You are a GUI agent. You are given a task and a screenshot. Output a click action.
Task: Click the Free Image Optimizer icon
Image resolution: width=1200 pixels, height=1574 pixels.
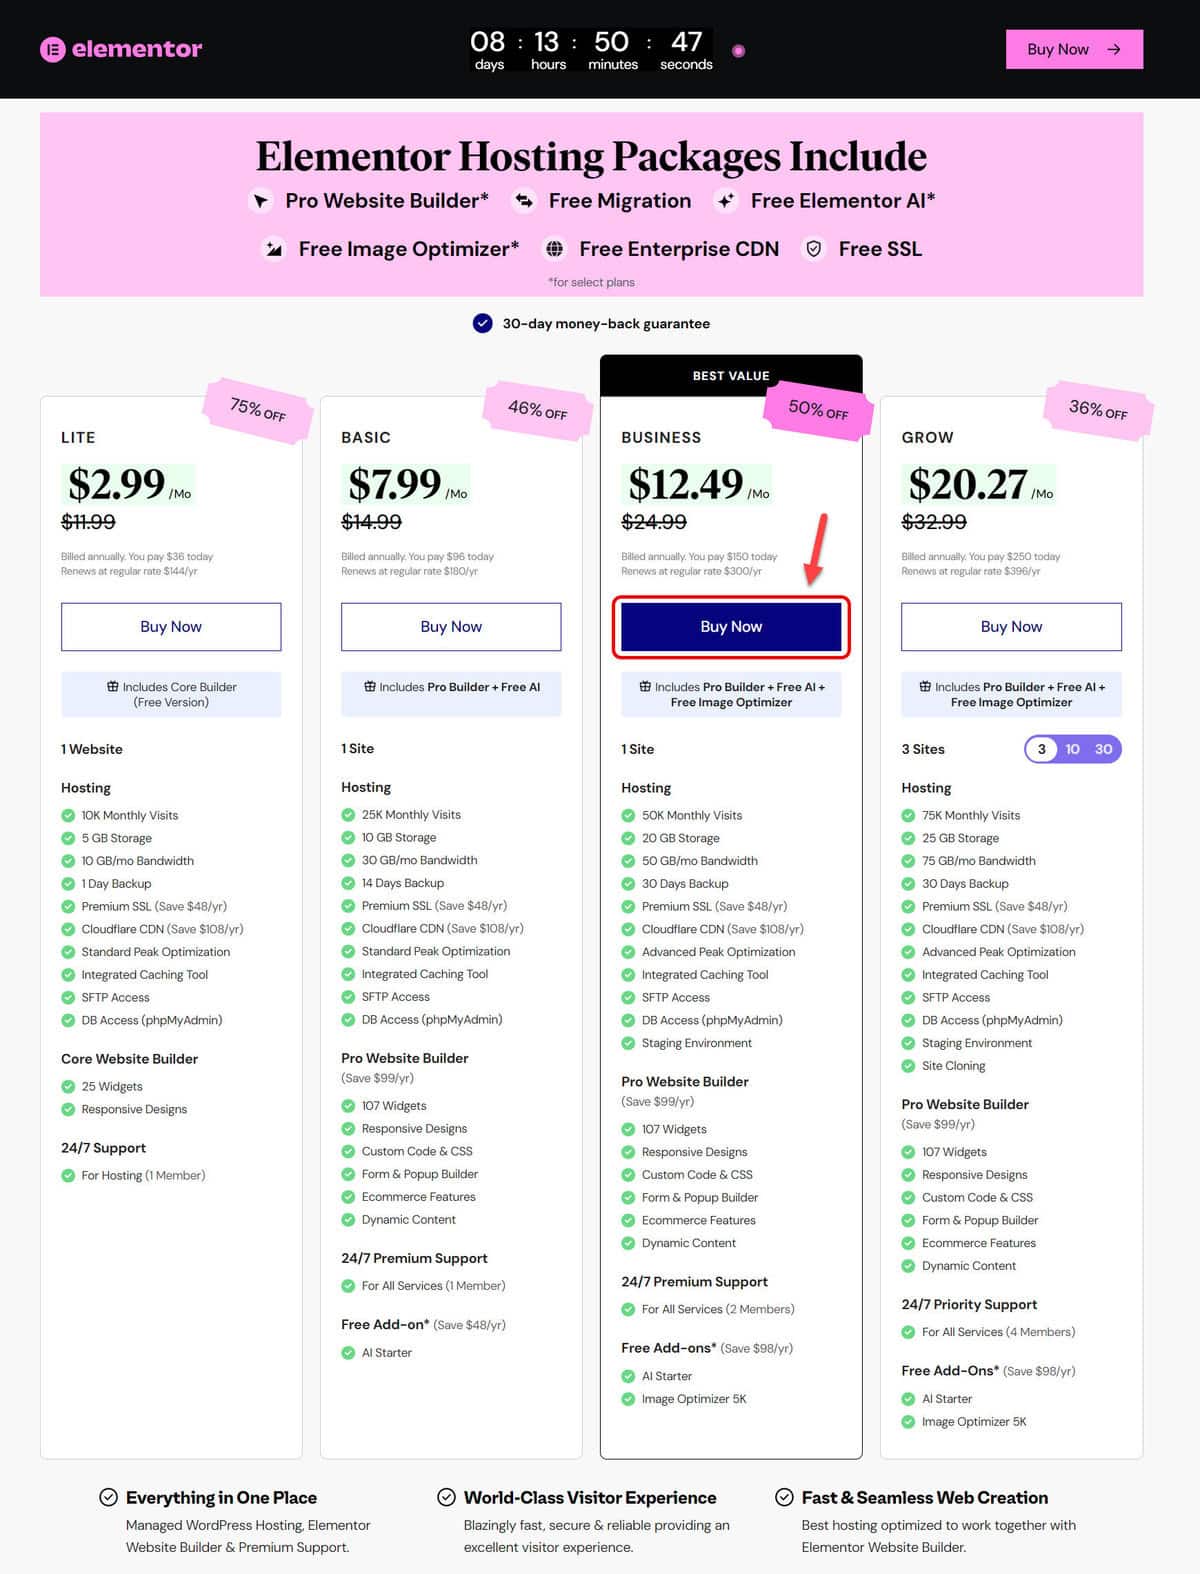(x=273, y=249)
